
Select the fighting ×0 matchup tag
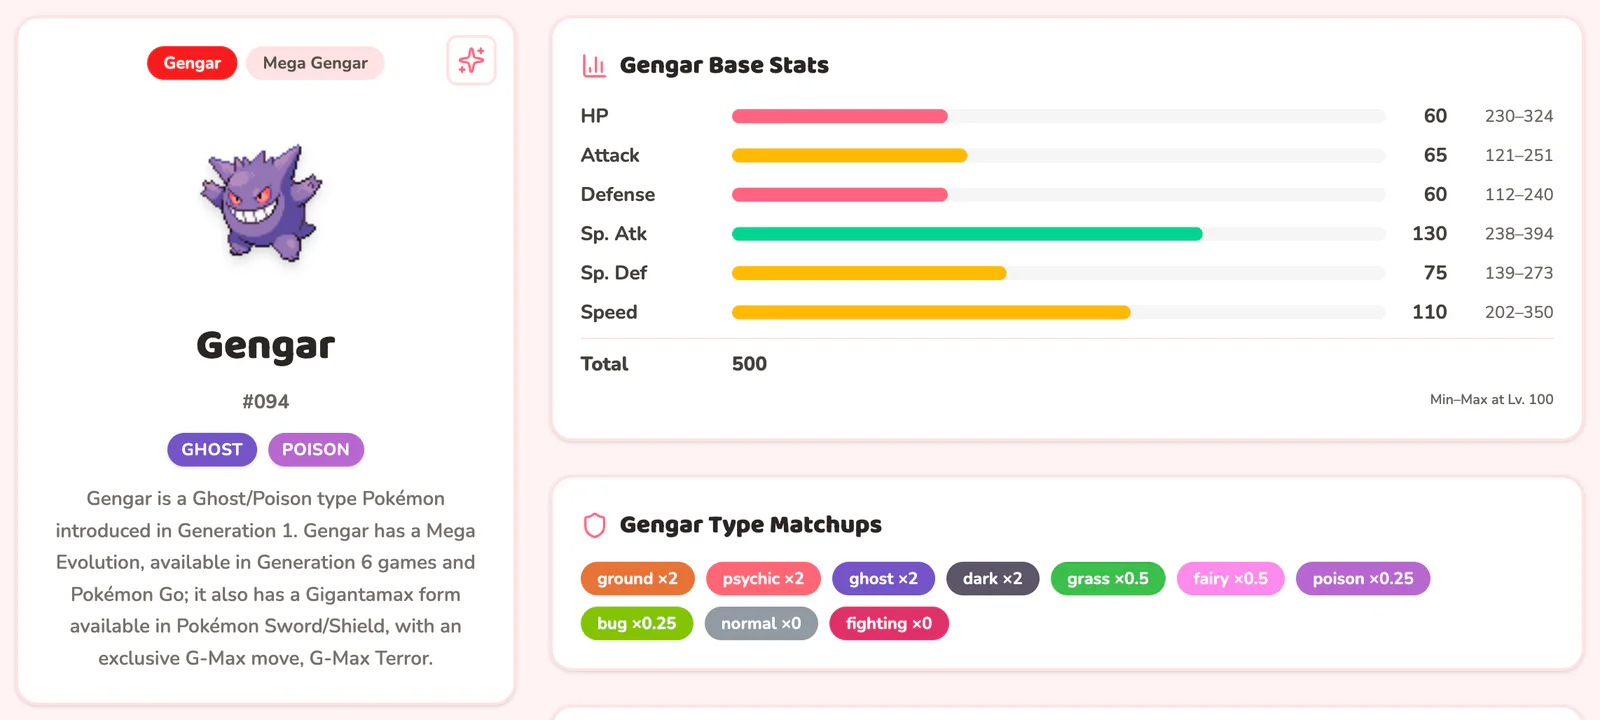pos(889,624)
